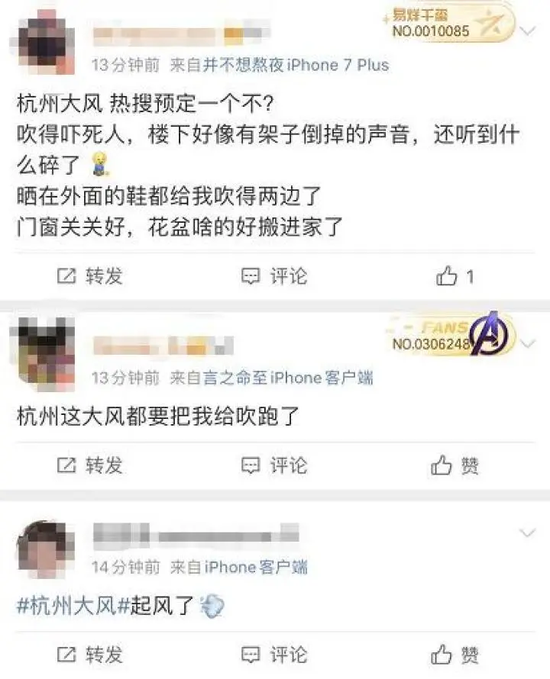Viewport: 550px width, 679px height.
Task: Tap repost icon on third post
Action: tap(66, 654)
